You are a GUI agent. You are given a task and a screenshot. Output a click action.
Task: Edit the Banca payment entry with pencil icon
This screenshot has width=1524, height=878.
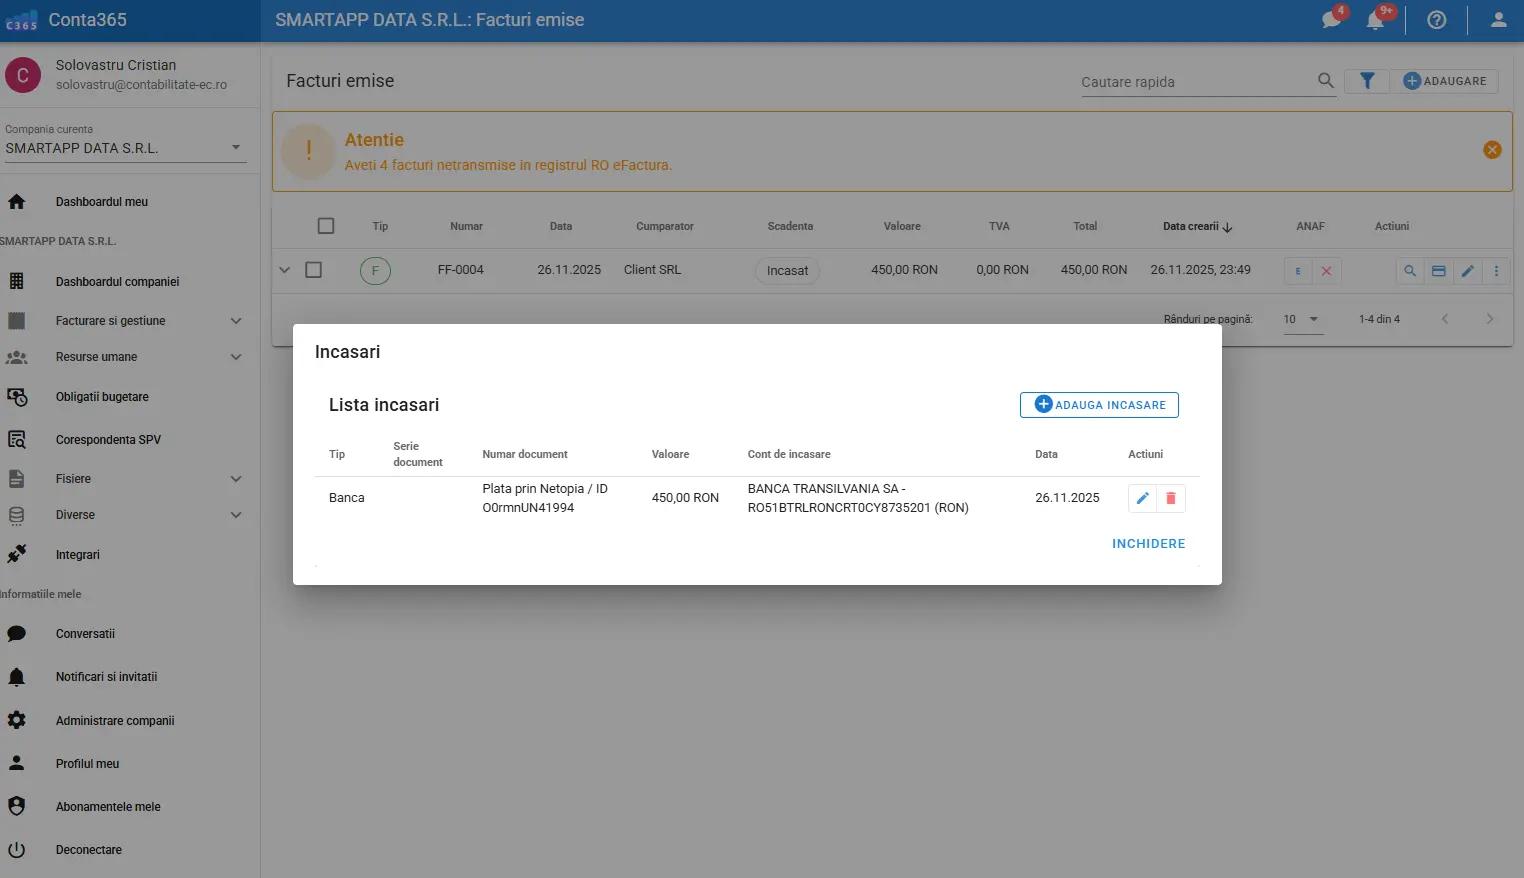click(x=1142, y=498)
